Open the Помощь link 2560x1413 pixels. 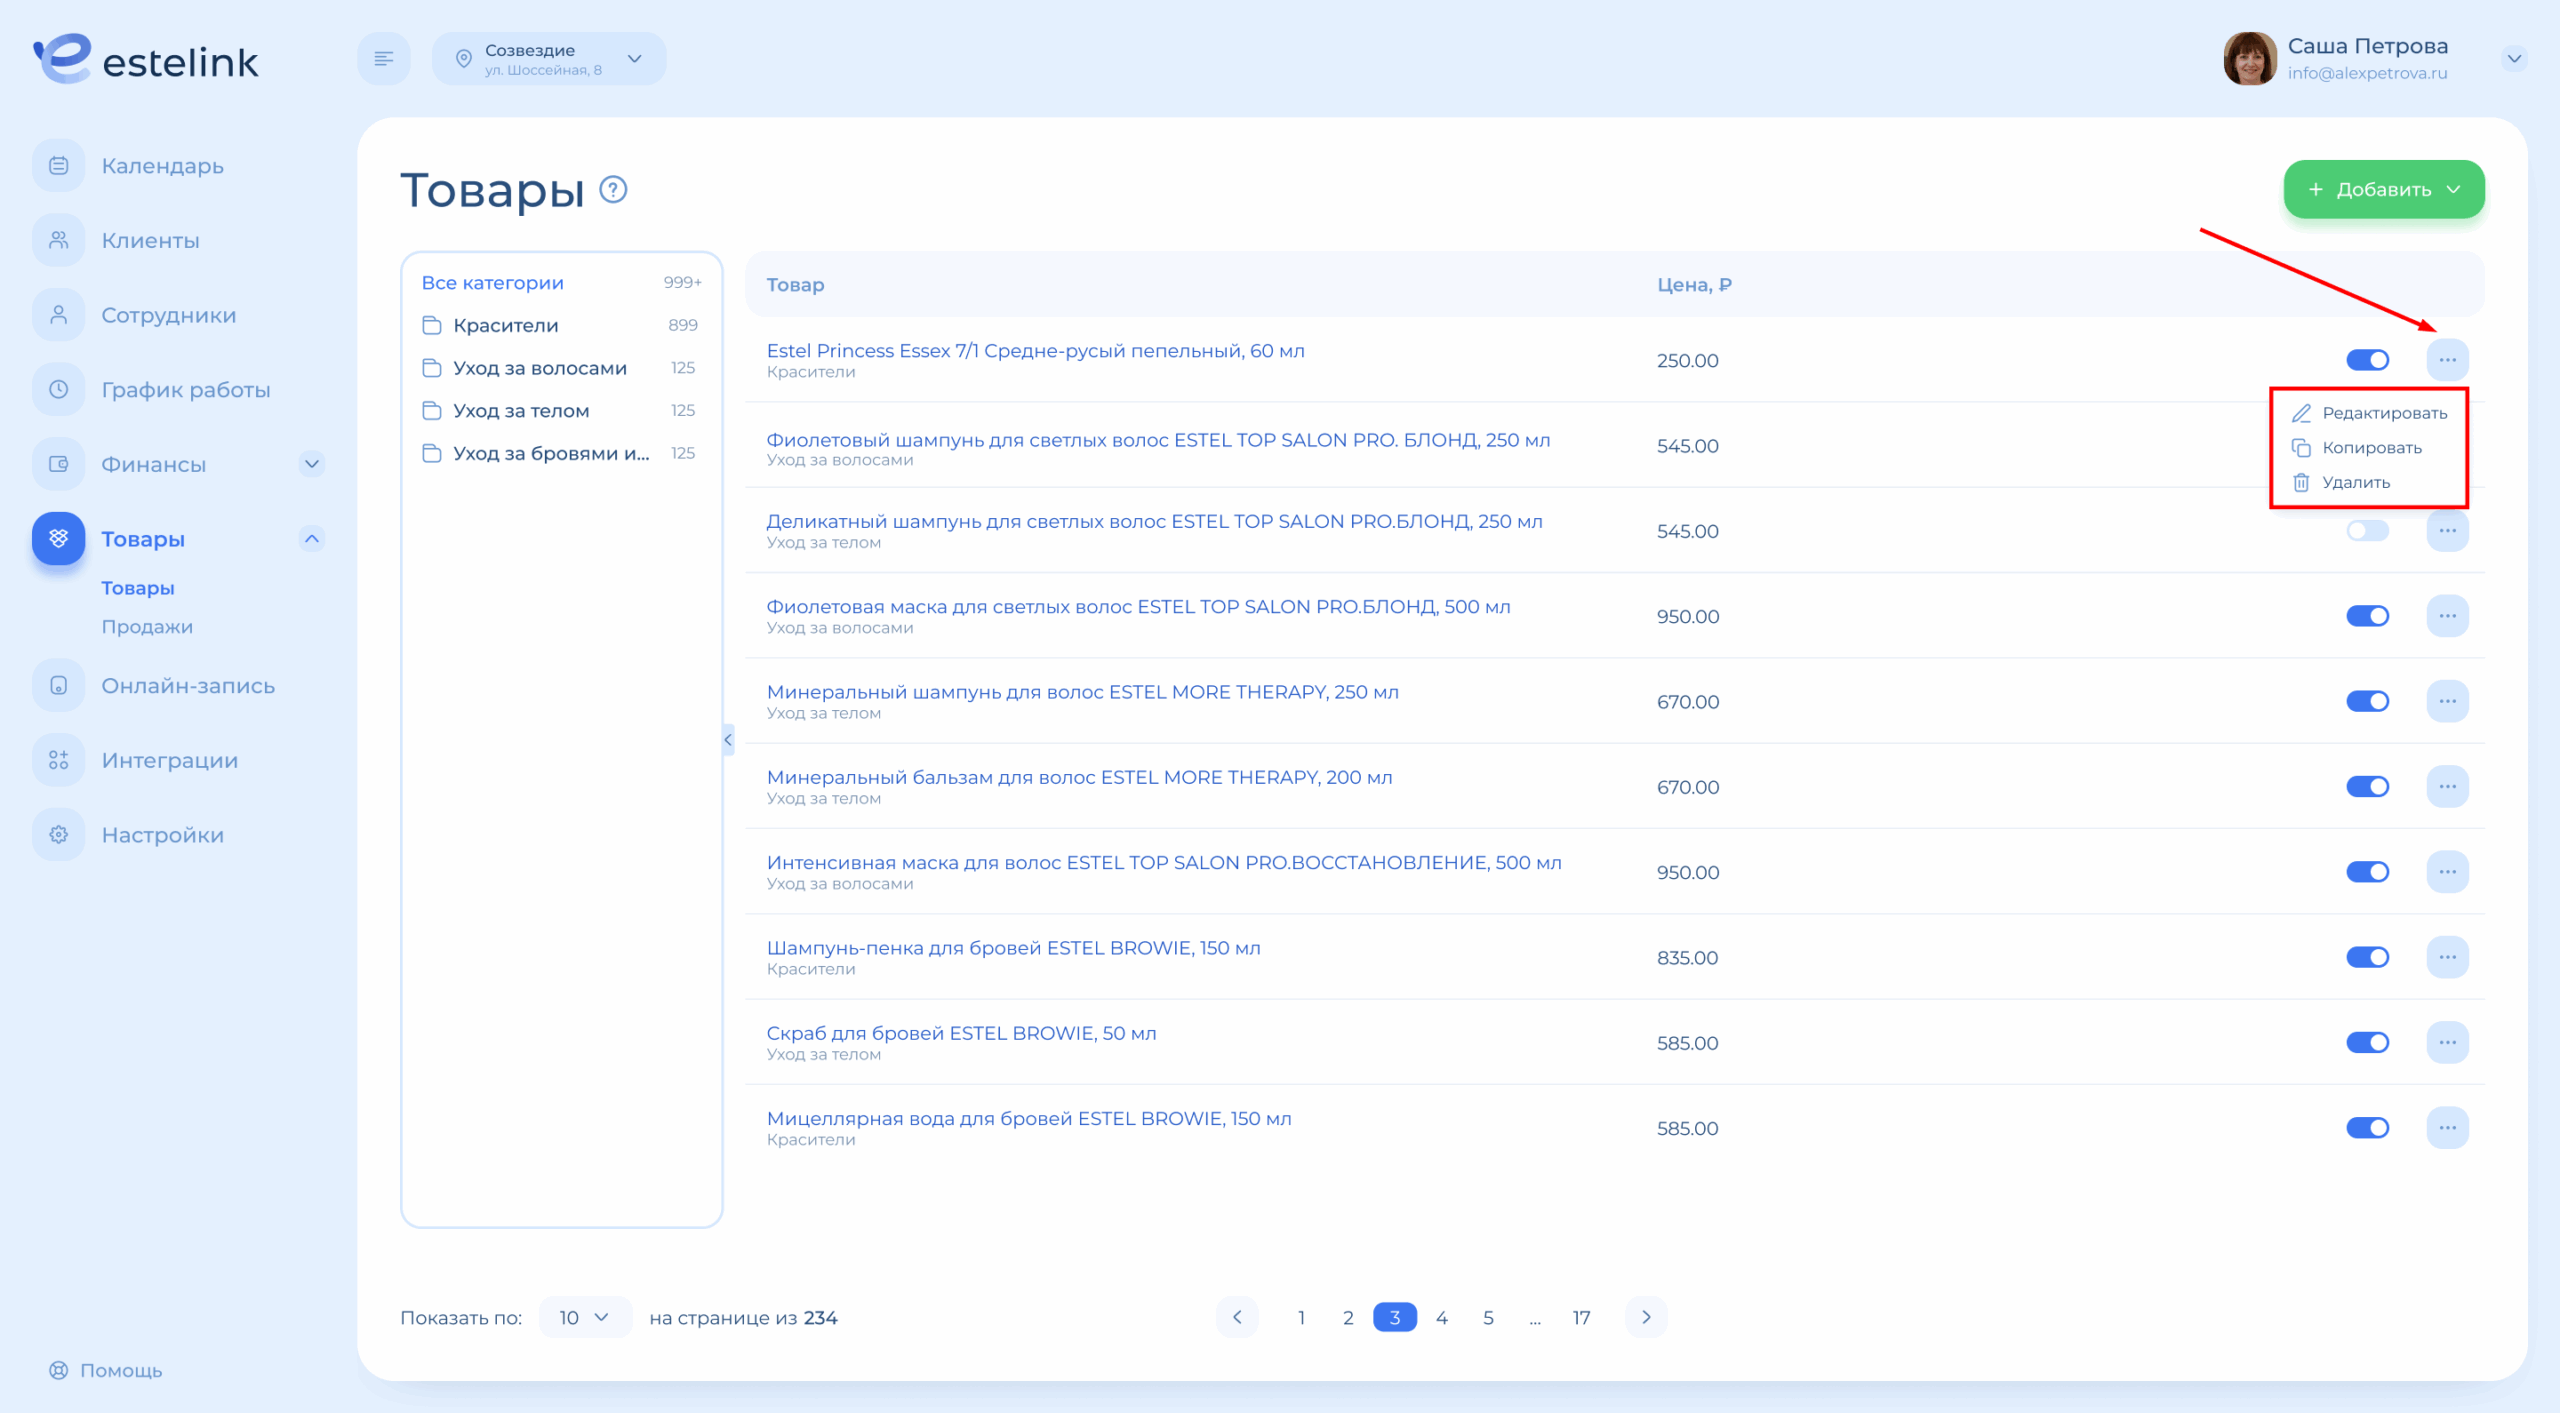(x=106, y=1370)
